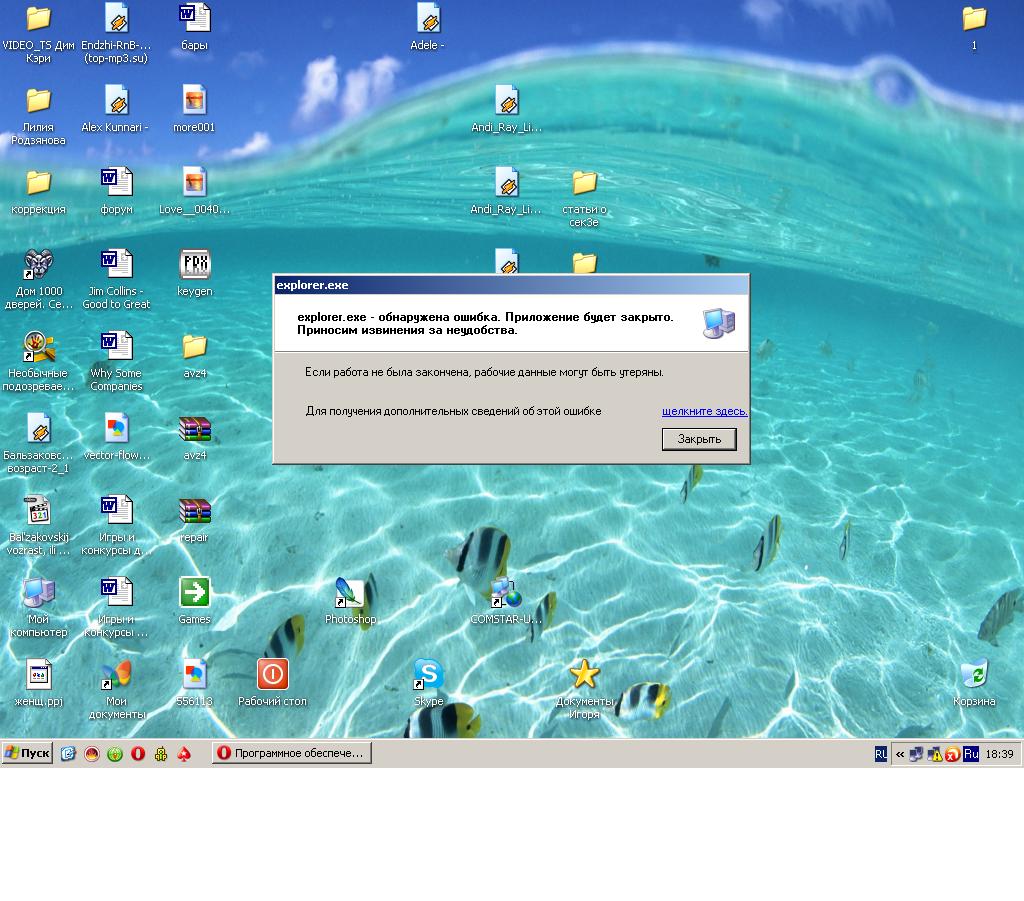This screenshot has width=1024, height=901.
Task: Select the COMSTAR connection shortcut
Action: point(506,593)
